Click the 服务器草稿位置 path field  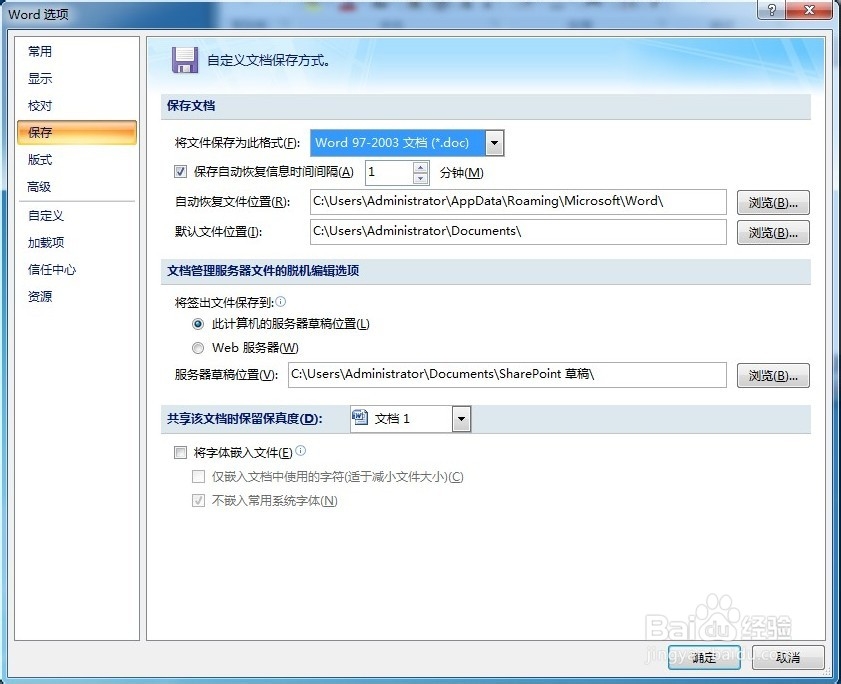pyautogui.click(x=507, y=374)
